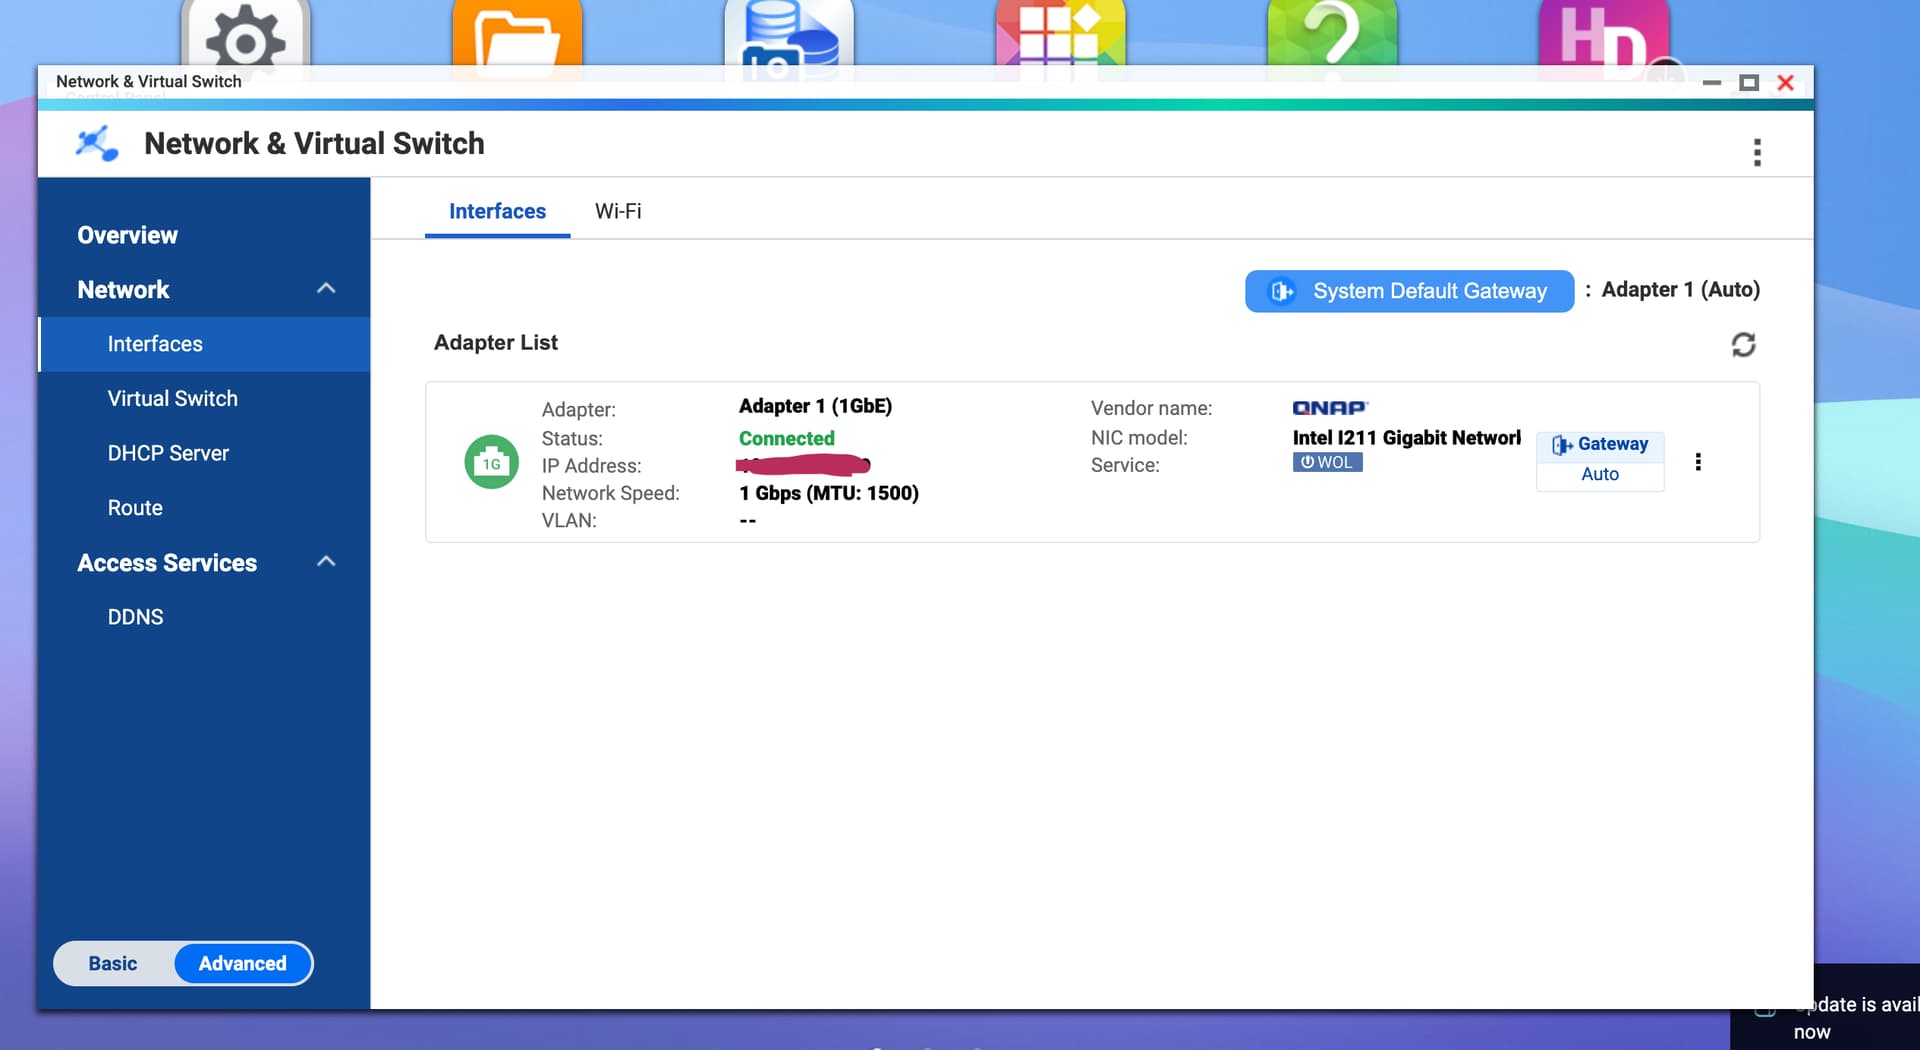This screenshot has height=1050, width=1920.
Task: Collapse the Access Services sidebar section
Action: (326, 561)
